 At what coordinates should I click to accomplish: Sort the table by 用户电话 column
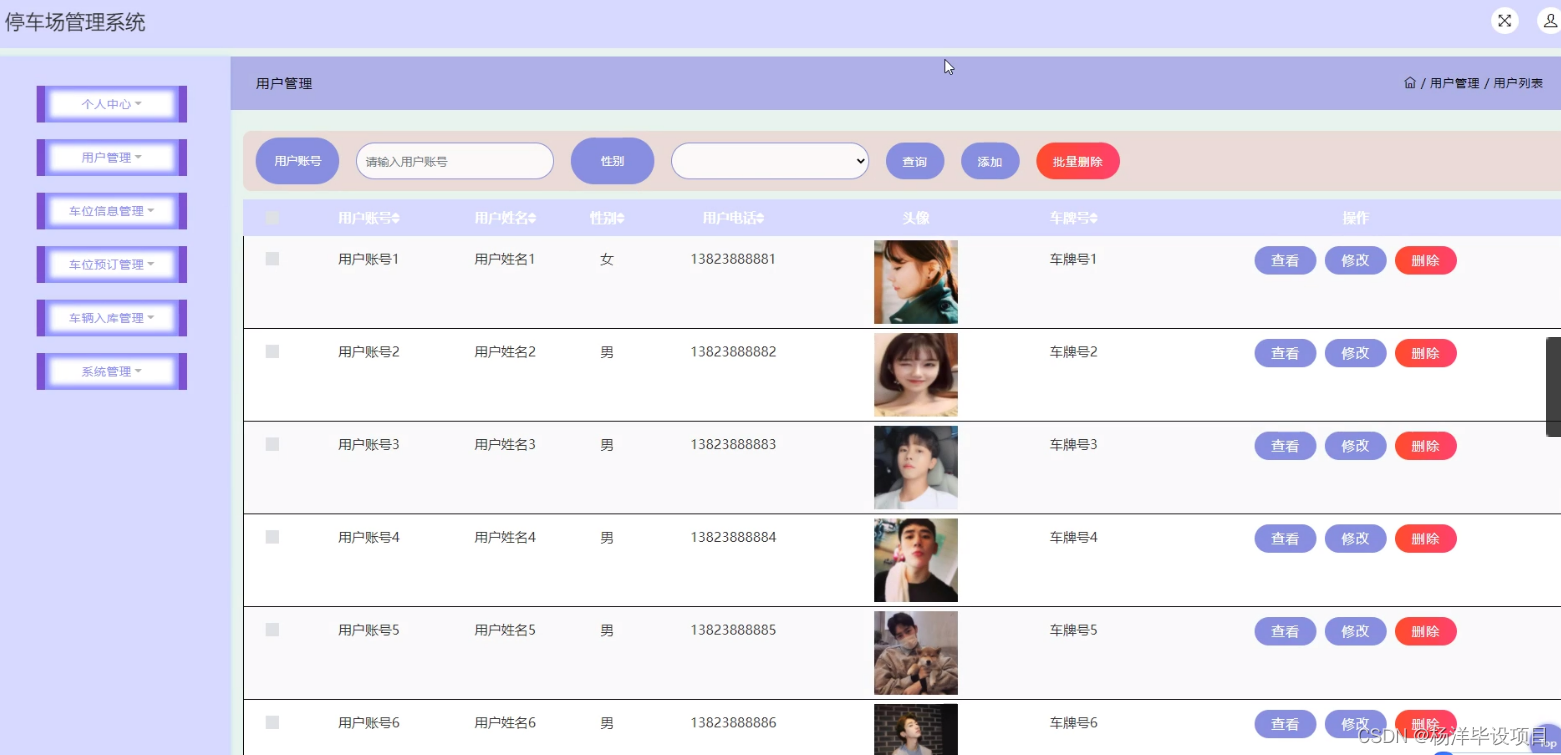pos(733,217)
